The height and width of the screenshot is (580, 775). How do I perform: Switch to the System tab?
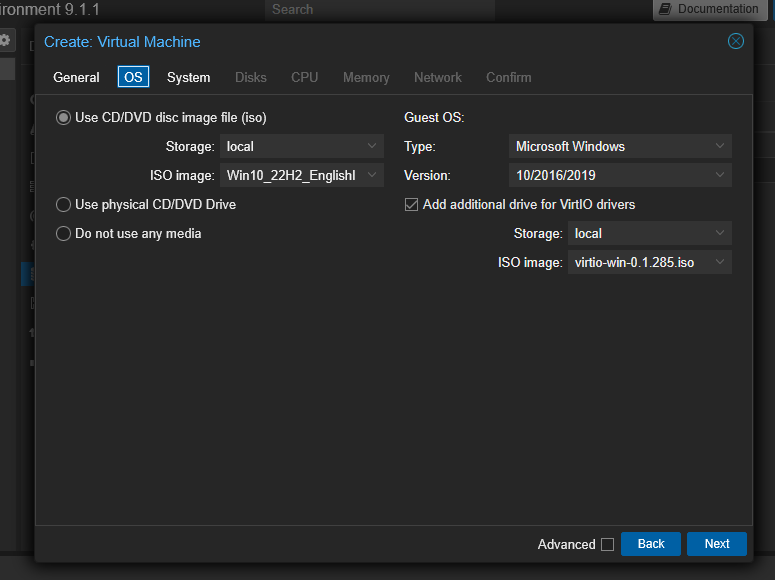tap(188, 77)
